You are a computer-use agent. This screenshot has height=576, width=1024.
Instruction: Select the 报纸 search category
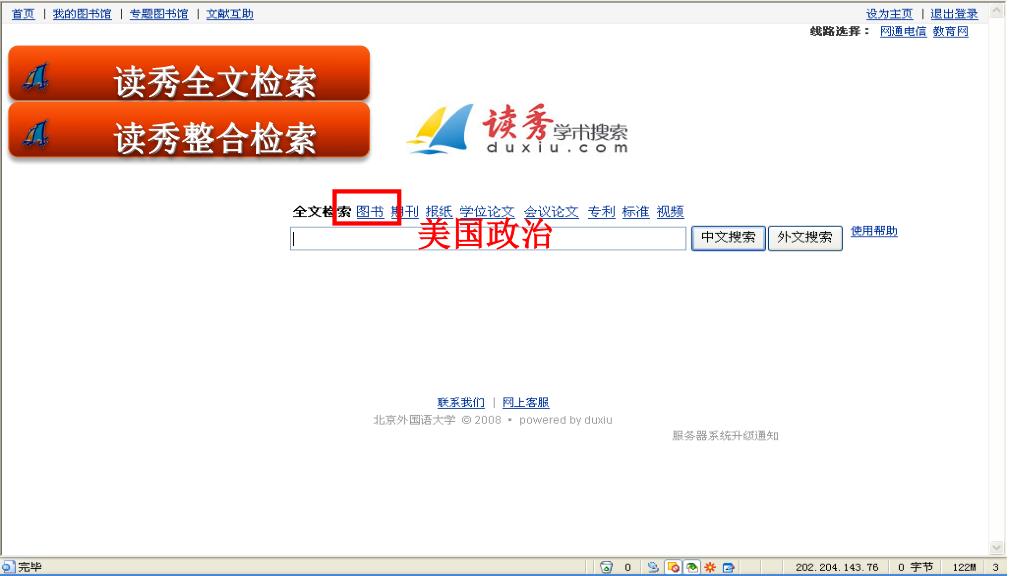point(439,212)
